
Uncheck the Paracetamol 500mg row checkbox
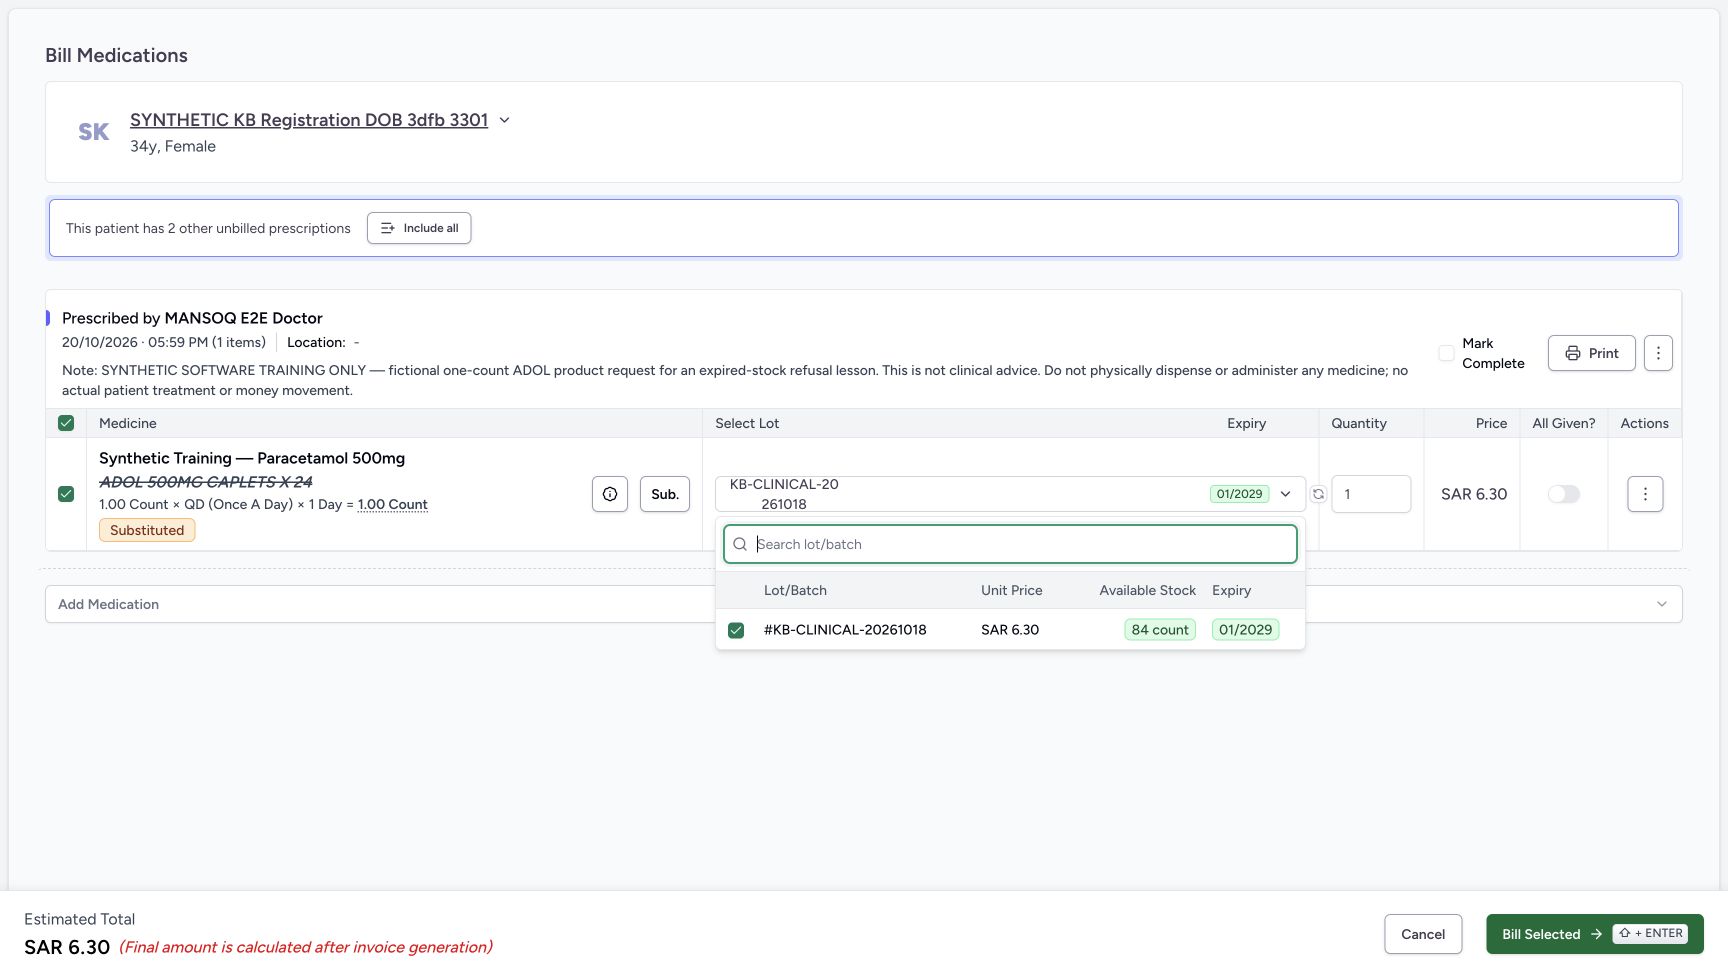click(66, 494)
